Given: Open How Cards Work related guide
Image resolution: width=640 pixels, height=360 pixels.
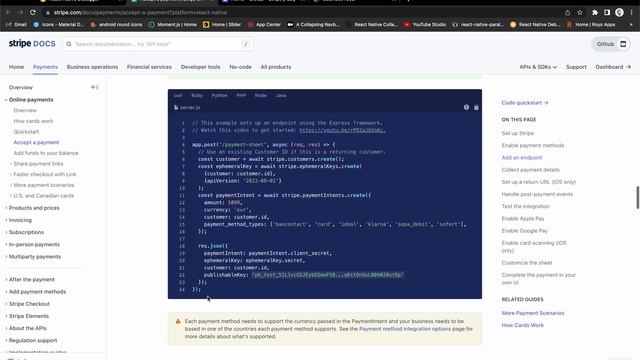Looking at the screenshot, I should (x=522, y=325).
